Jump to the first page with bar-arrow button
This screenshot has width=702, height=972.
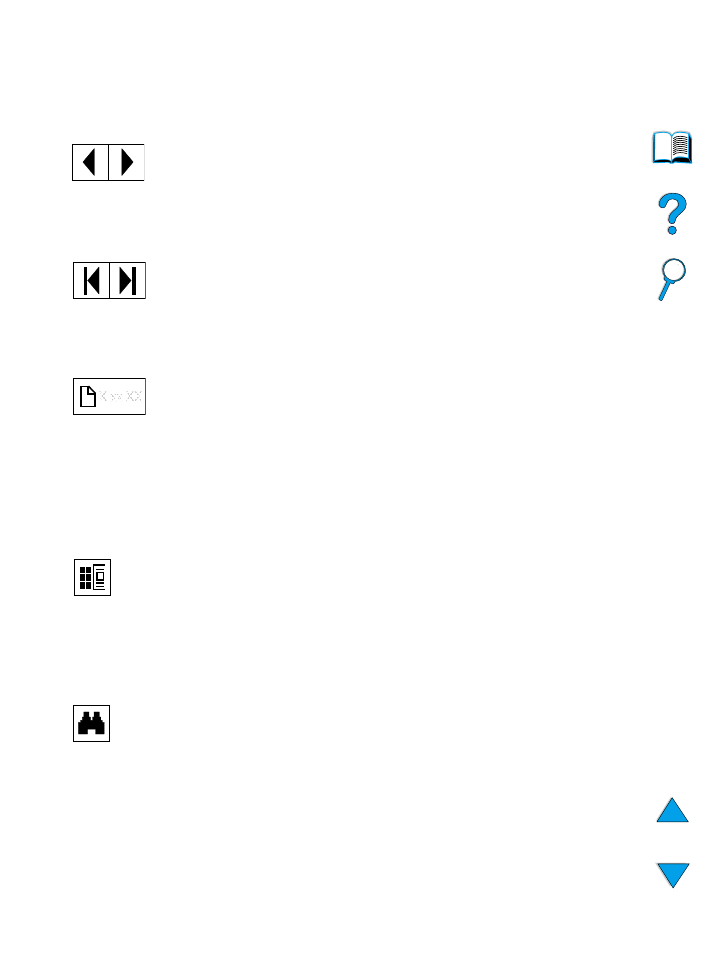pos(92,280)
